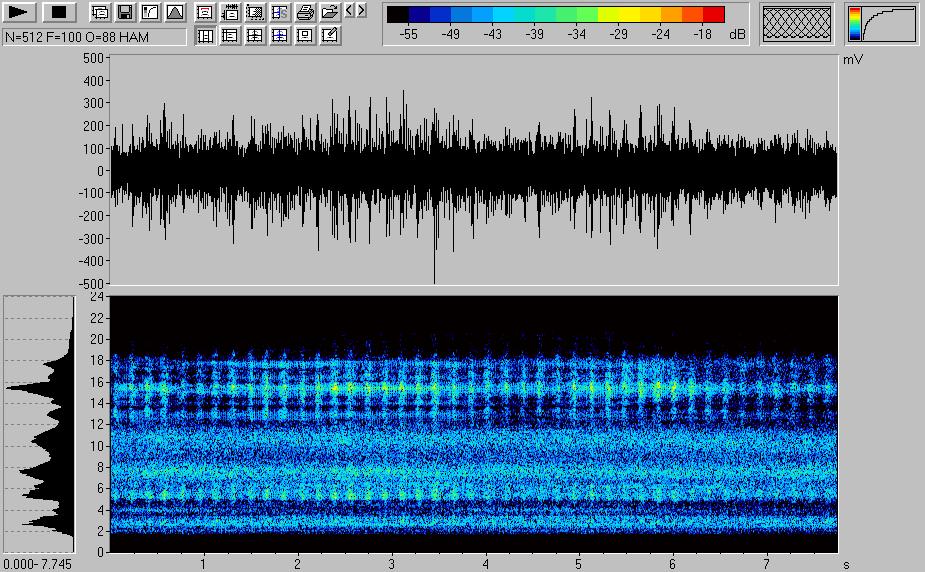The height and width of the screenshot is (572, 925).
Task: Click the printer icon to print
Action: coord(305,13)
